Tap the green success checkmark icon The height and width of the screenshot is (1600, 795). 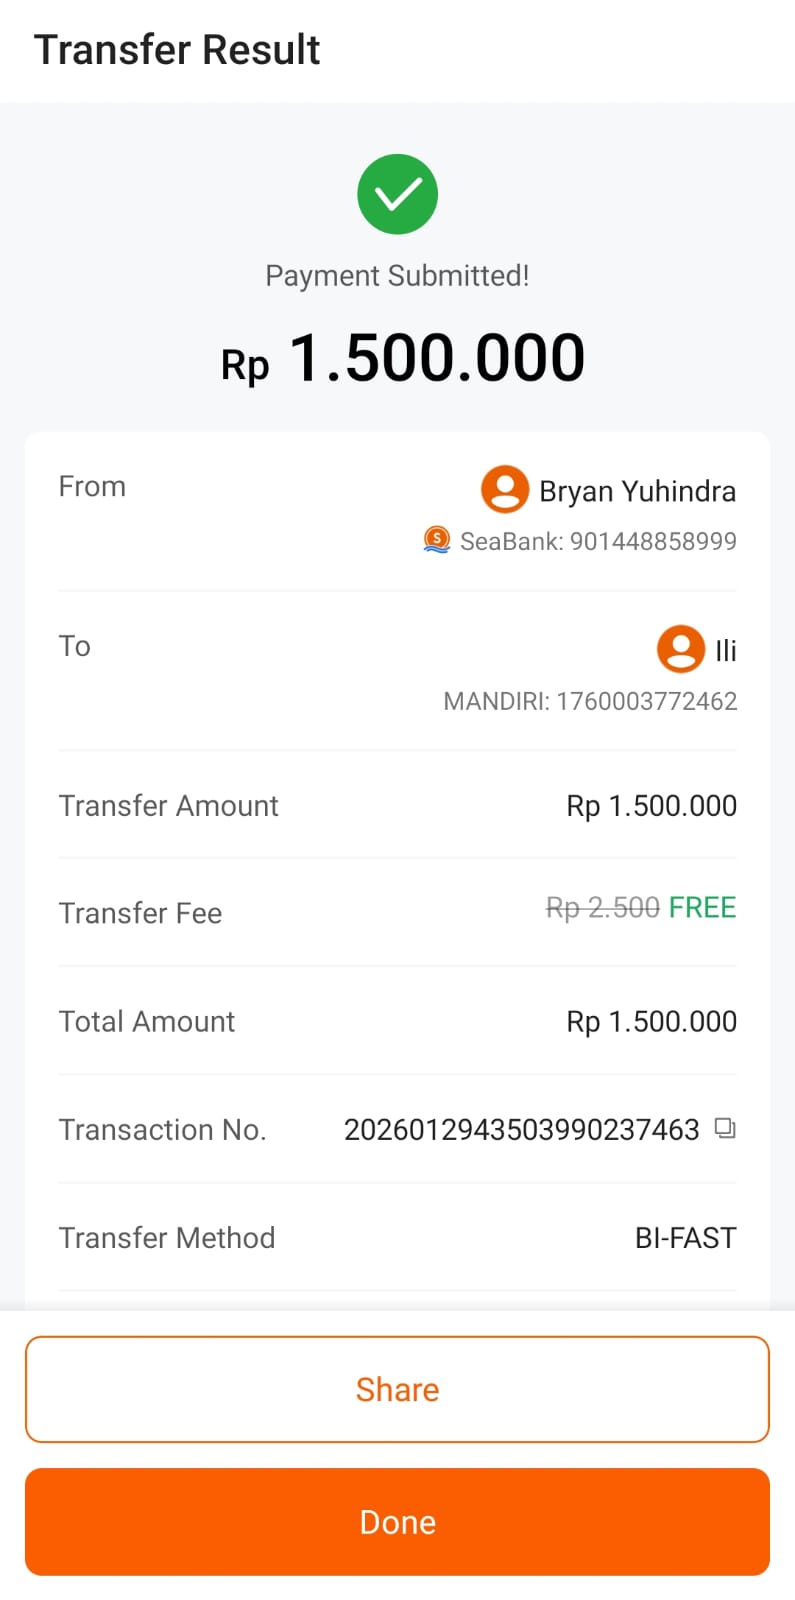pyautogui.click(x=397, y=194)
